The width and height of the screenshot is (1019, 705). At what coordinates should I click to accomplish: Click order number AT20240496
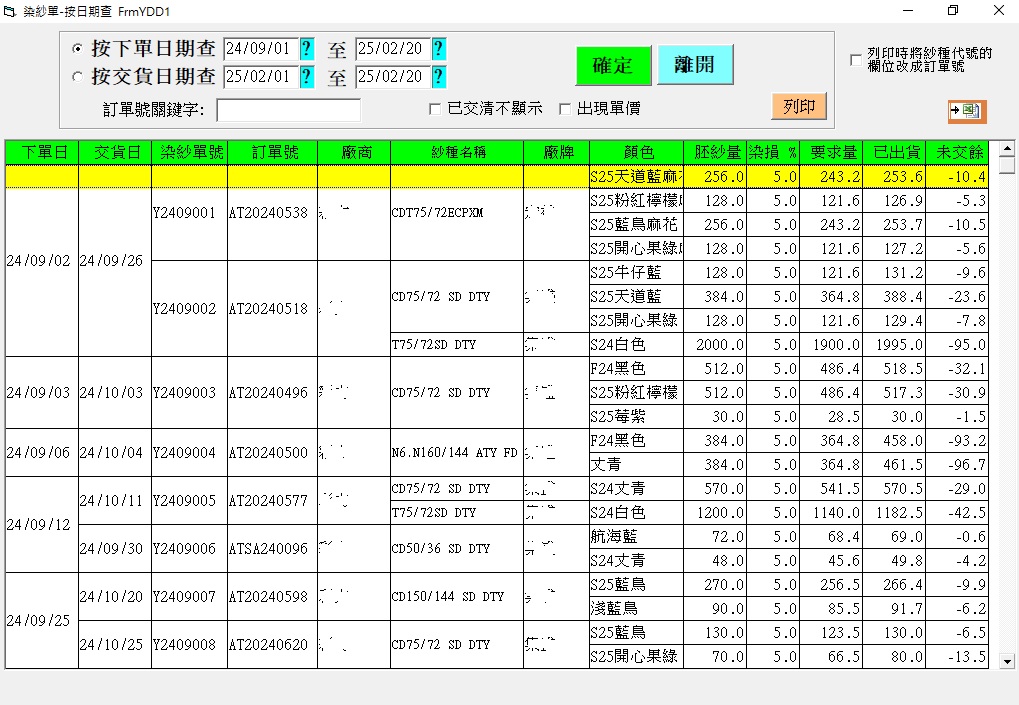[273, 392]
